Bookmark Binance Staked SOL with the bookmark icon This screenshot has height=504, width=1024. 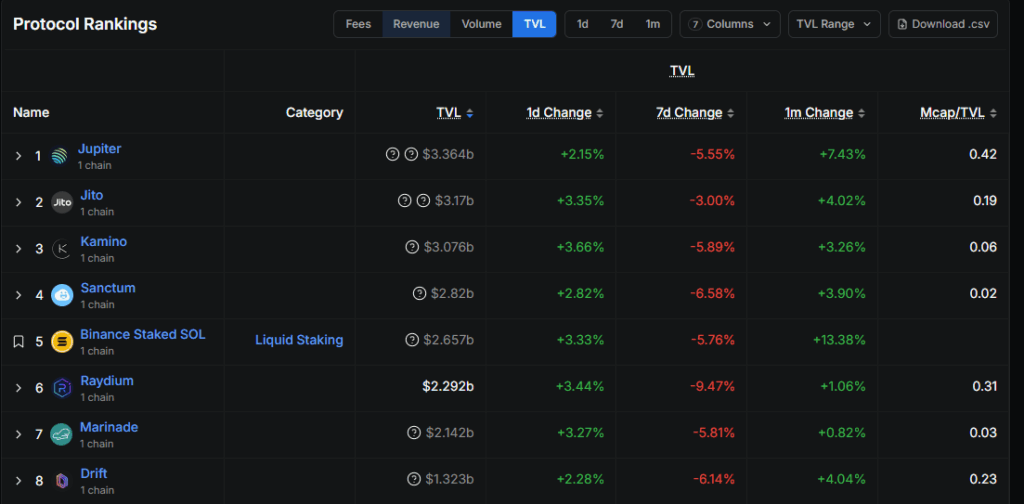[x=18, y=341]
